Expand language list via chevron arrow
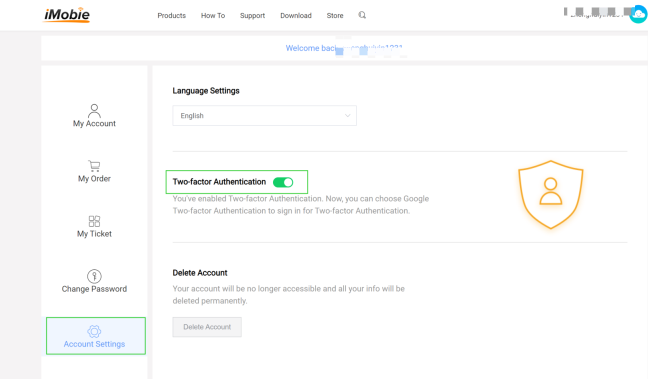The height and width of the screenshot is (379, 651). pos(348,115)
